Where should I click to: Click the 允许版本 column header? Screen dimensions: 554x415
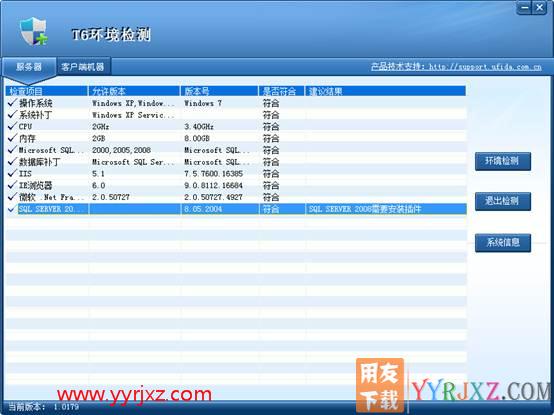point(134,91)
